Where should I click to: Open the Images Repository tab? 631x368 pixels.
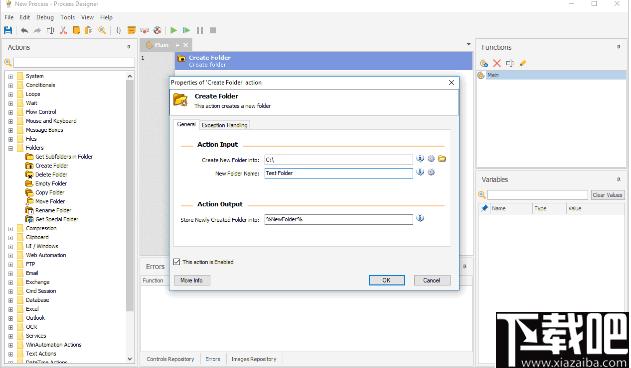254,359
